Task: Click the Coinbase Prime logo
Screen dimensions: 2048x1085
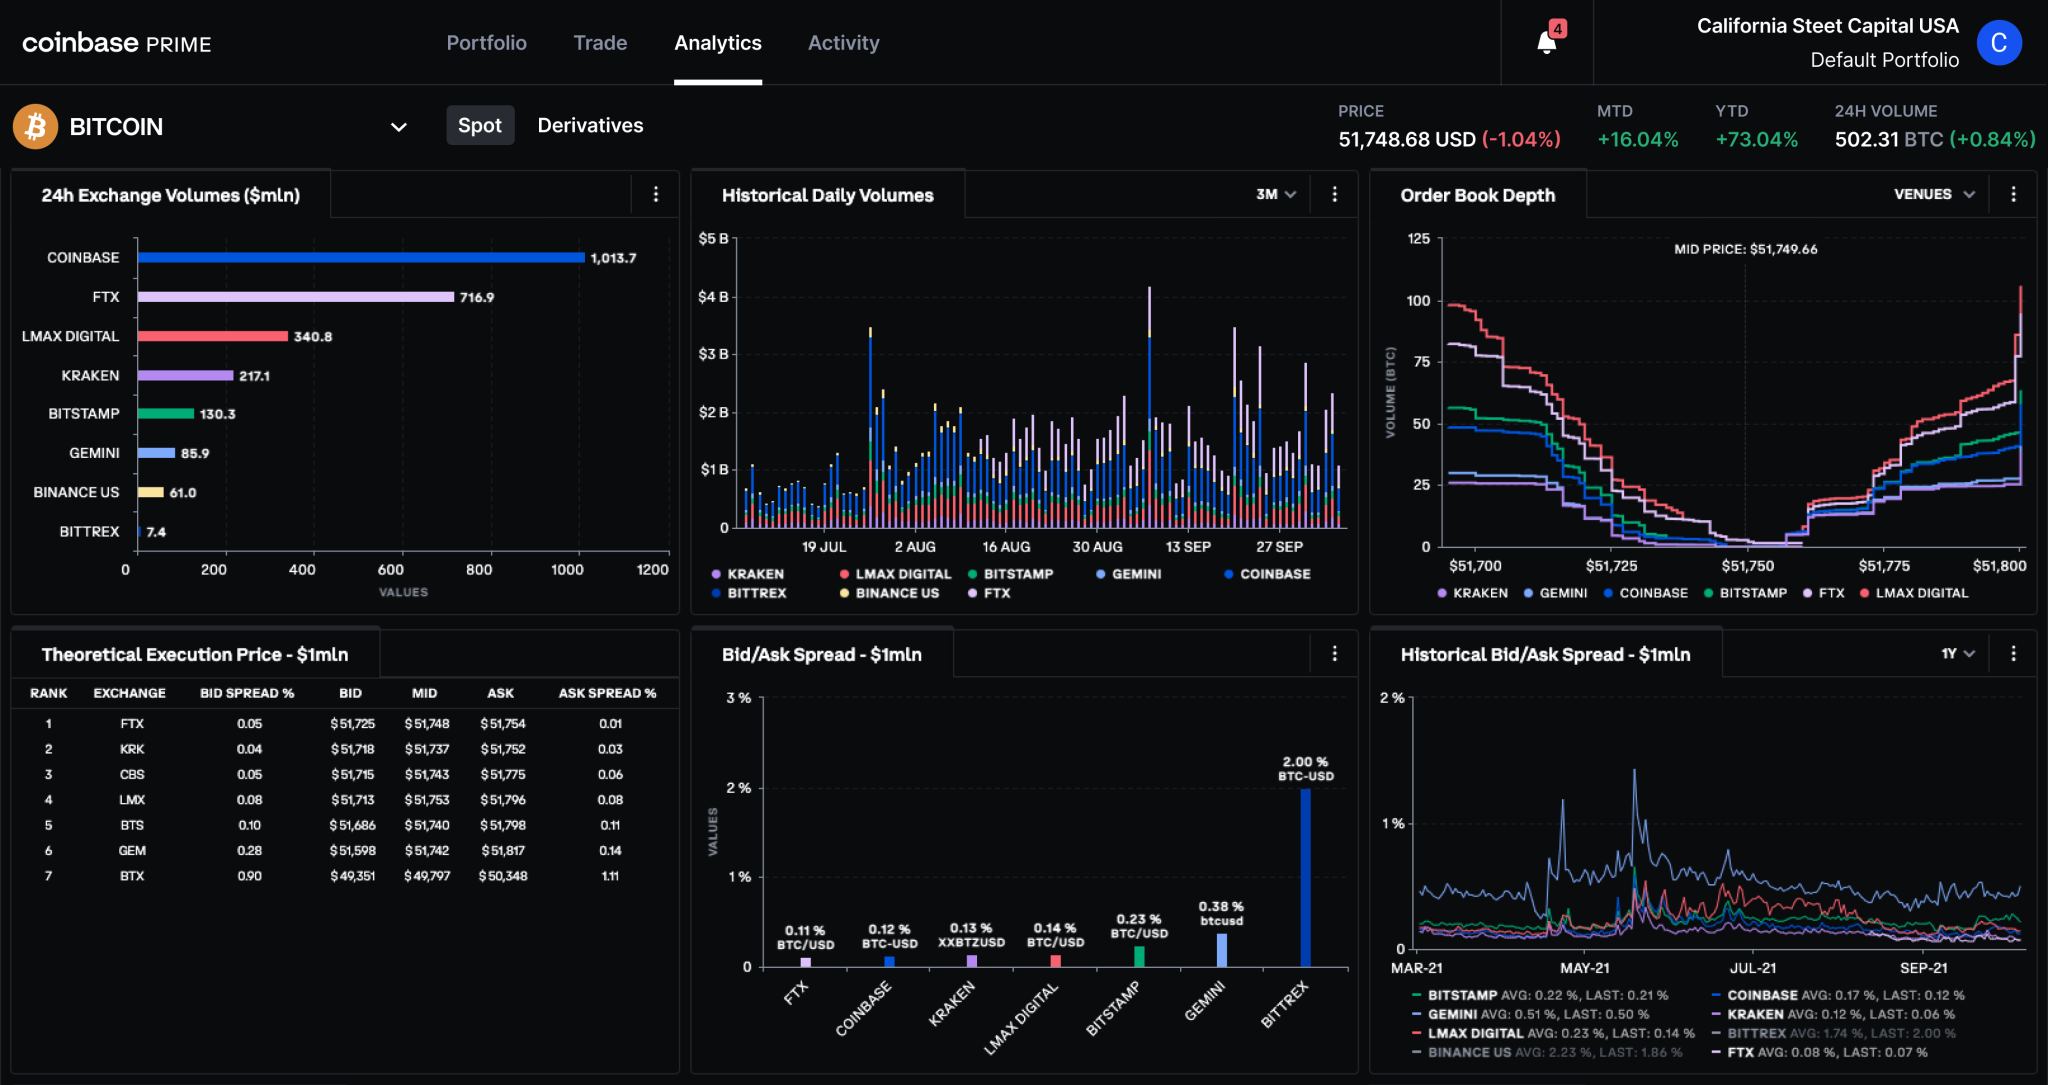Action: coord(117,43)
